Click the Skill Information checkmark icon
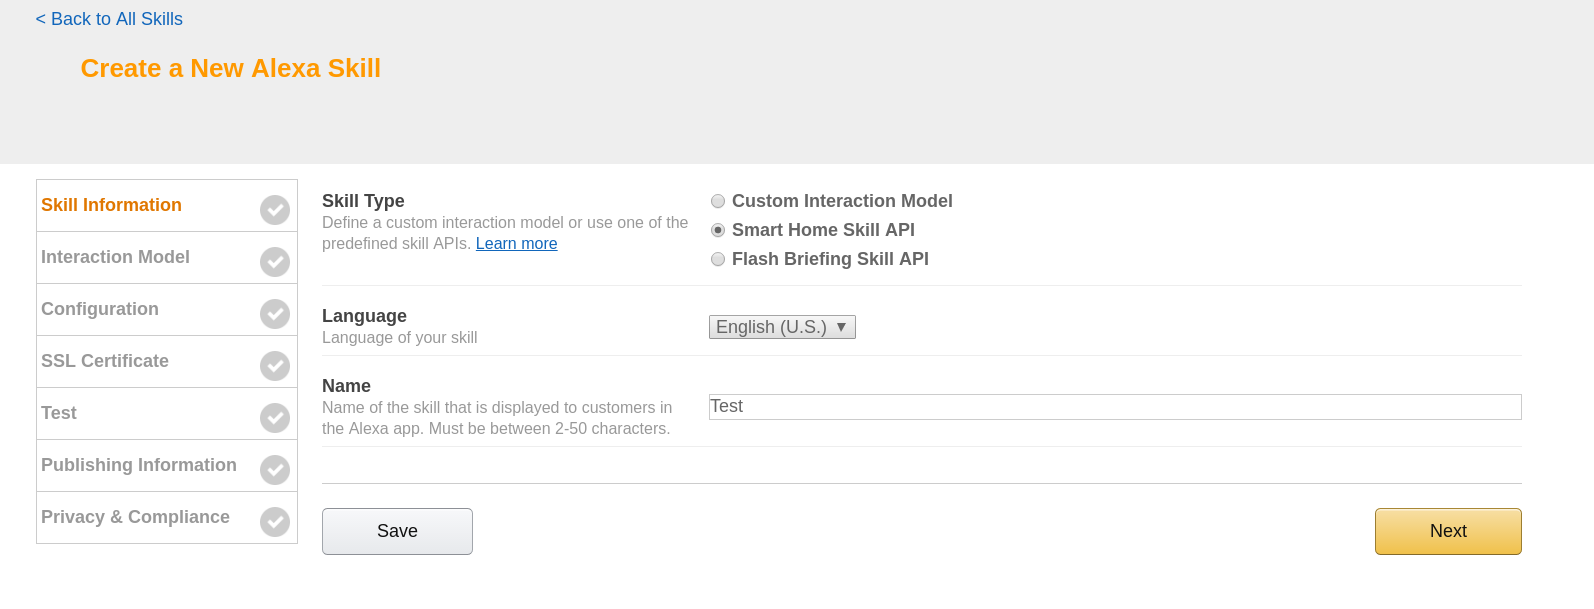1594x609 pixels. pyautogui.click(x=275, y=210)
